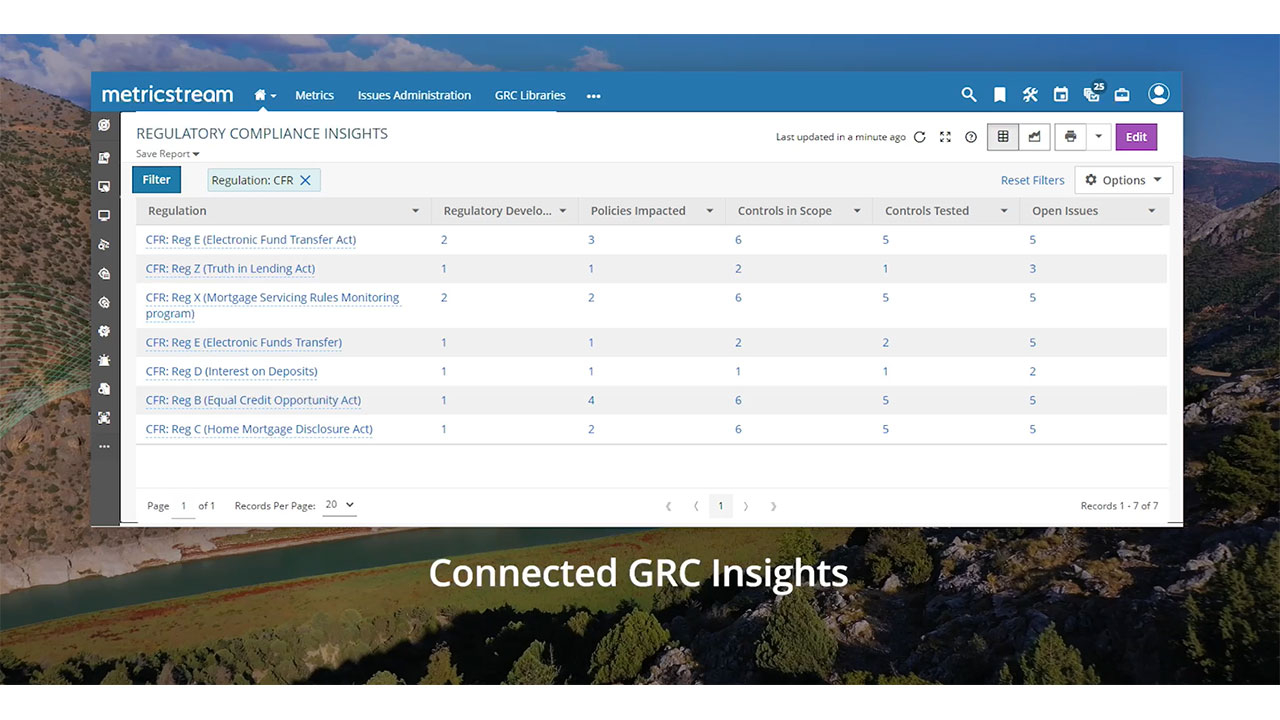Refresh the report data

click(920, 137)
